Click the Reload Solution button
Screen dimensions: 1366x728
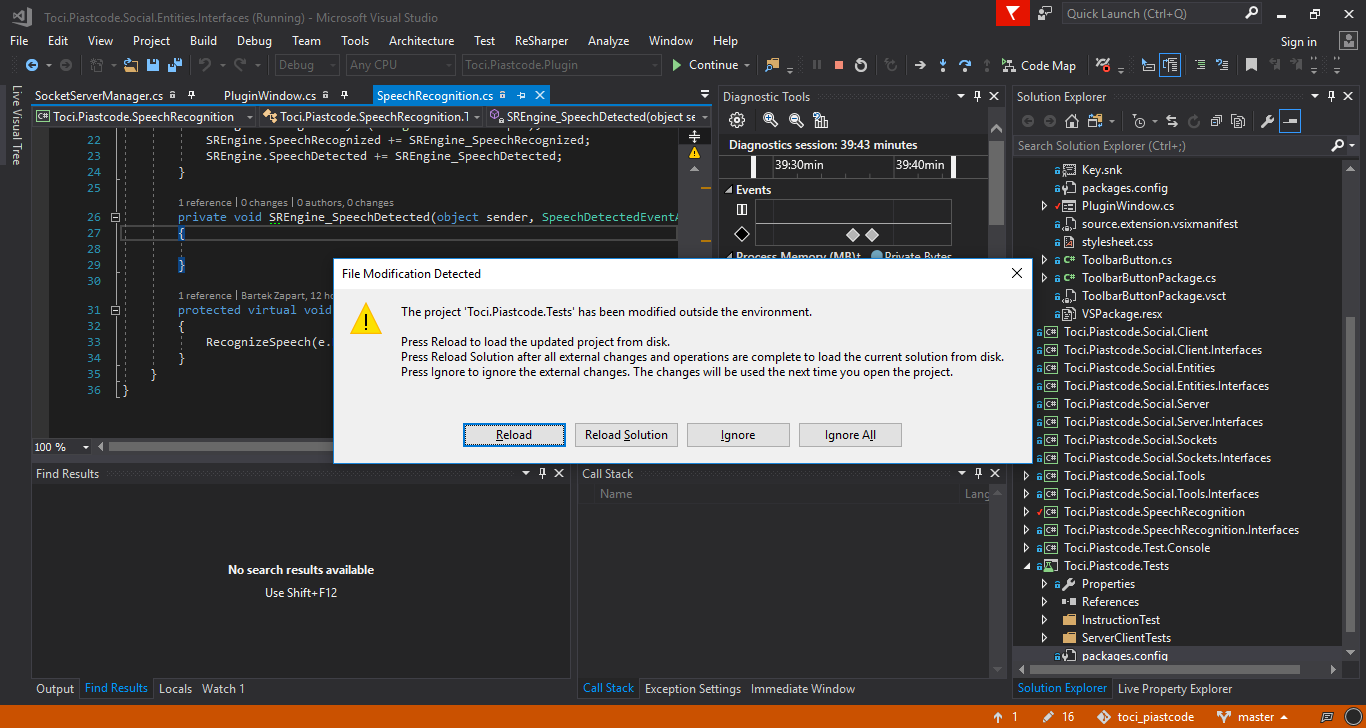626,435
